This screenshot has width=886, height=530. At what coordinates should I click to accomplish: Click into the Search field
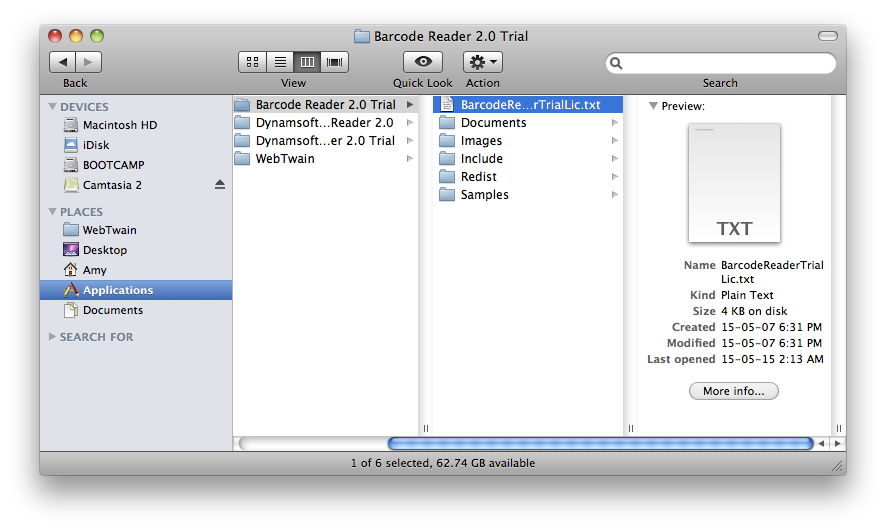click(720, 63)
